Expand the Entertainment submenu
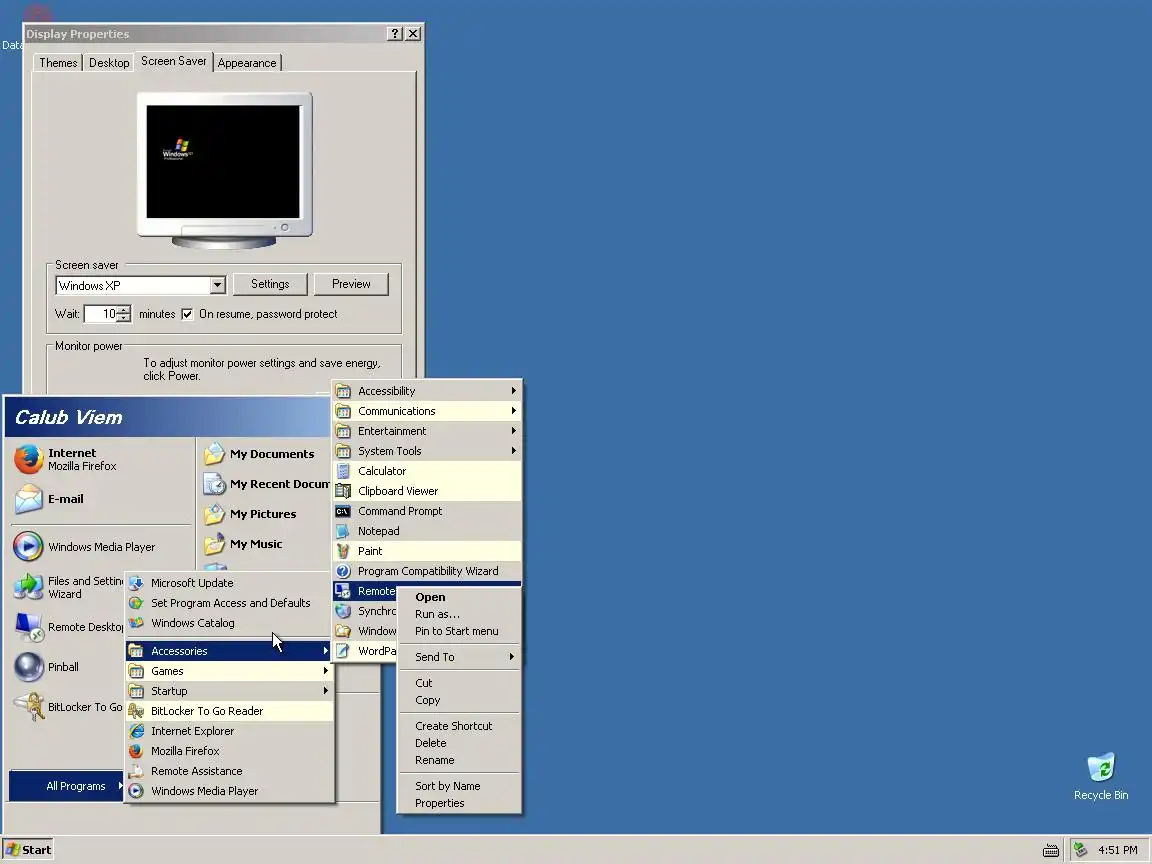The width and height of the screenshot is (1152, 864). point(427,431)
